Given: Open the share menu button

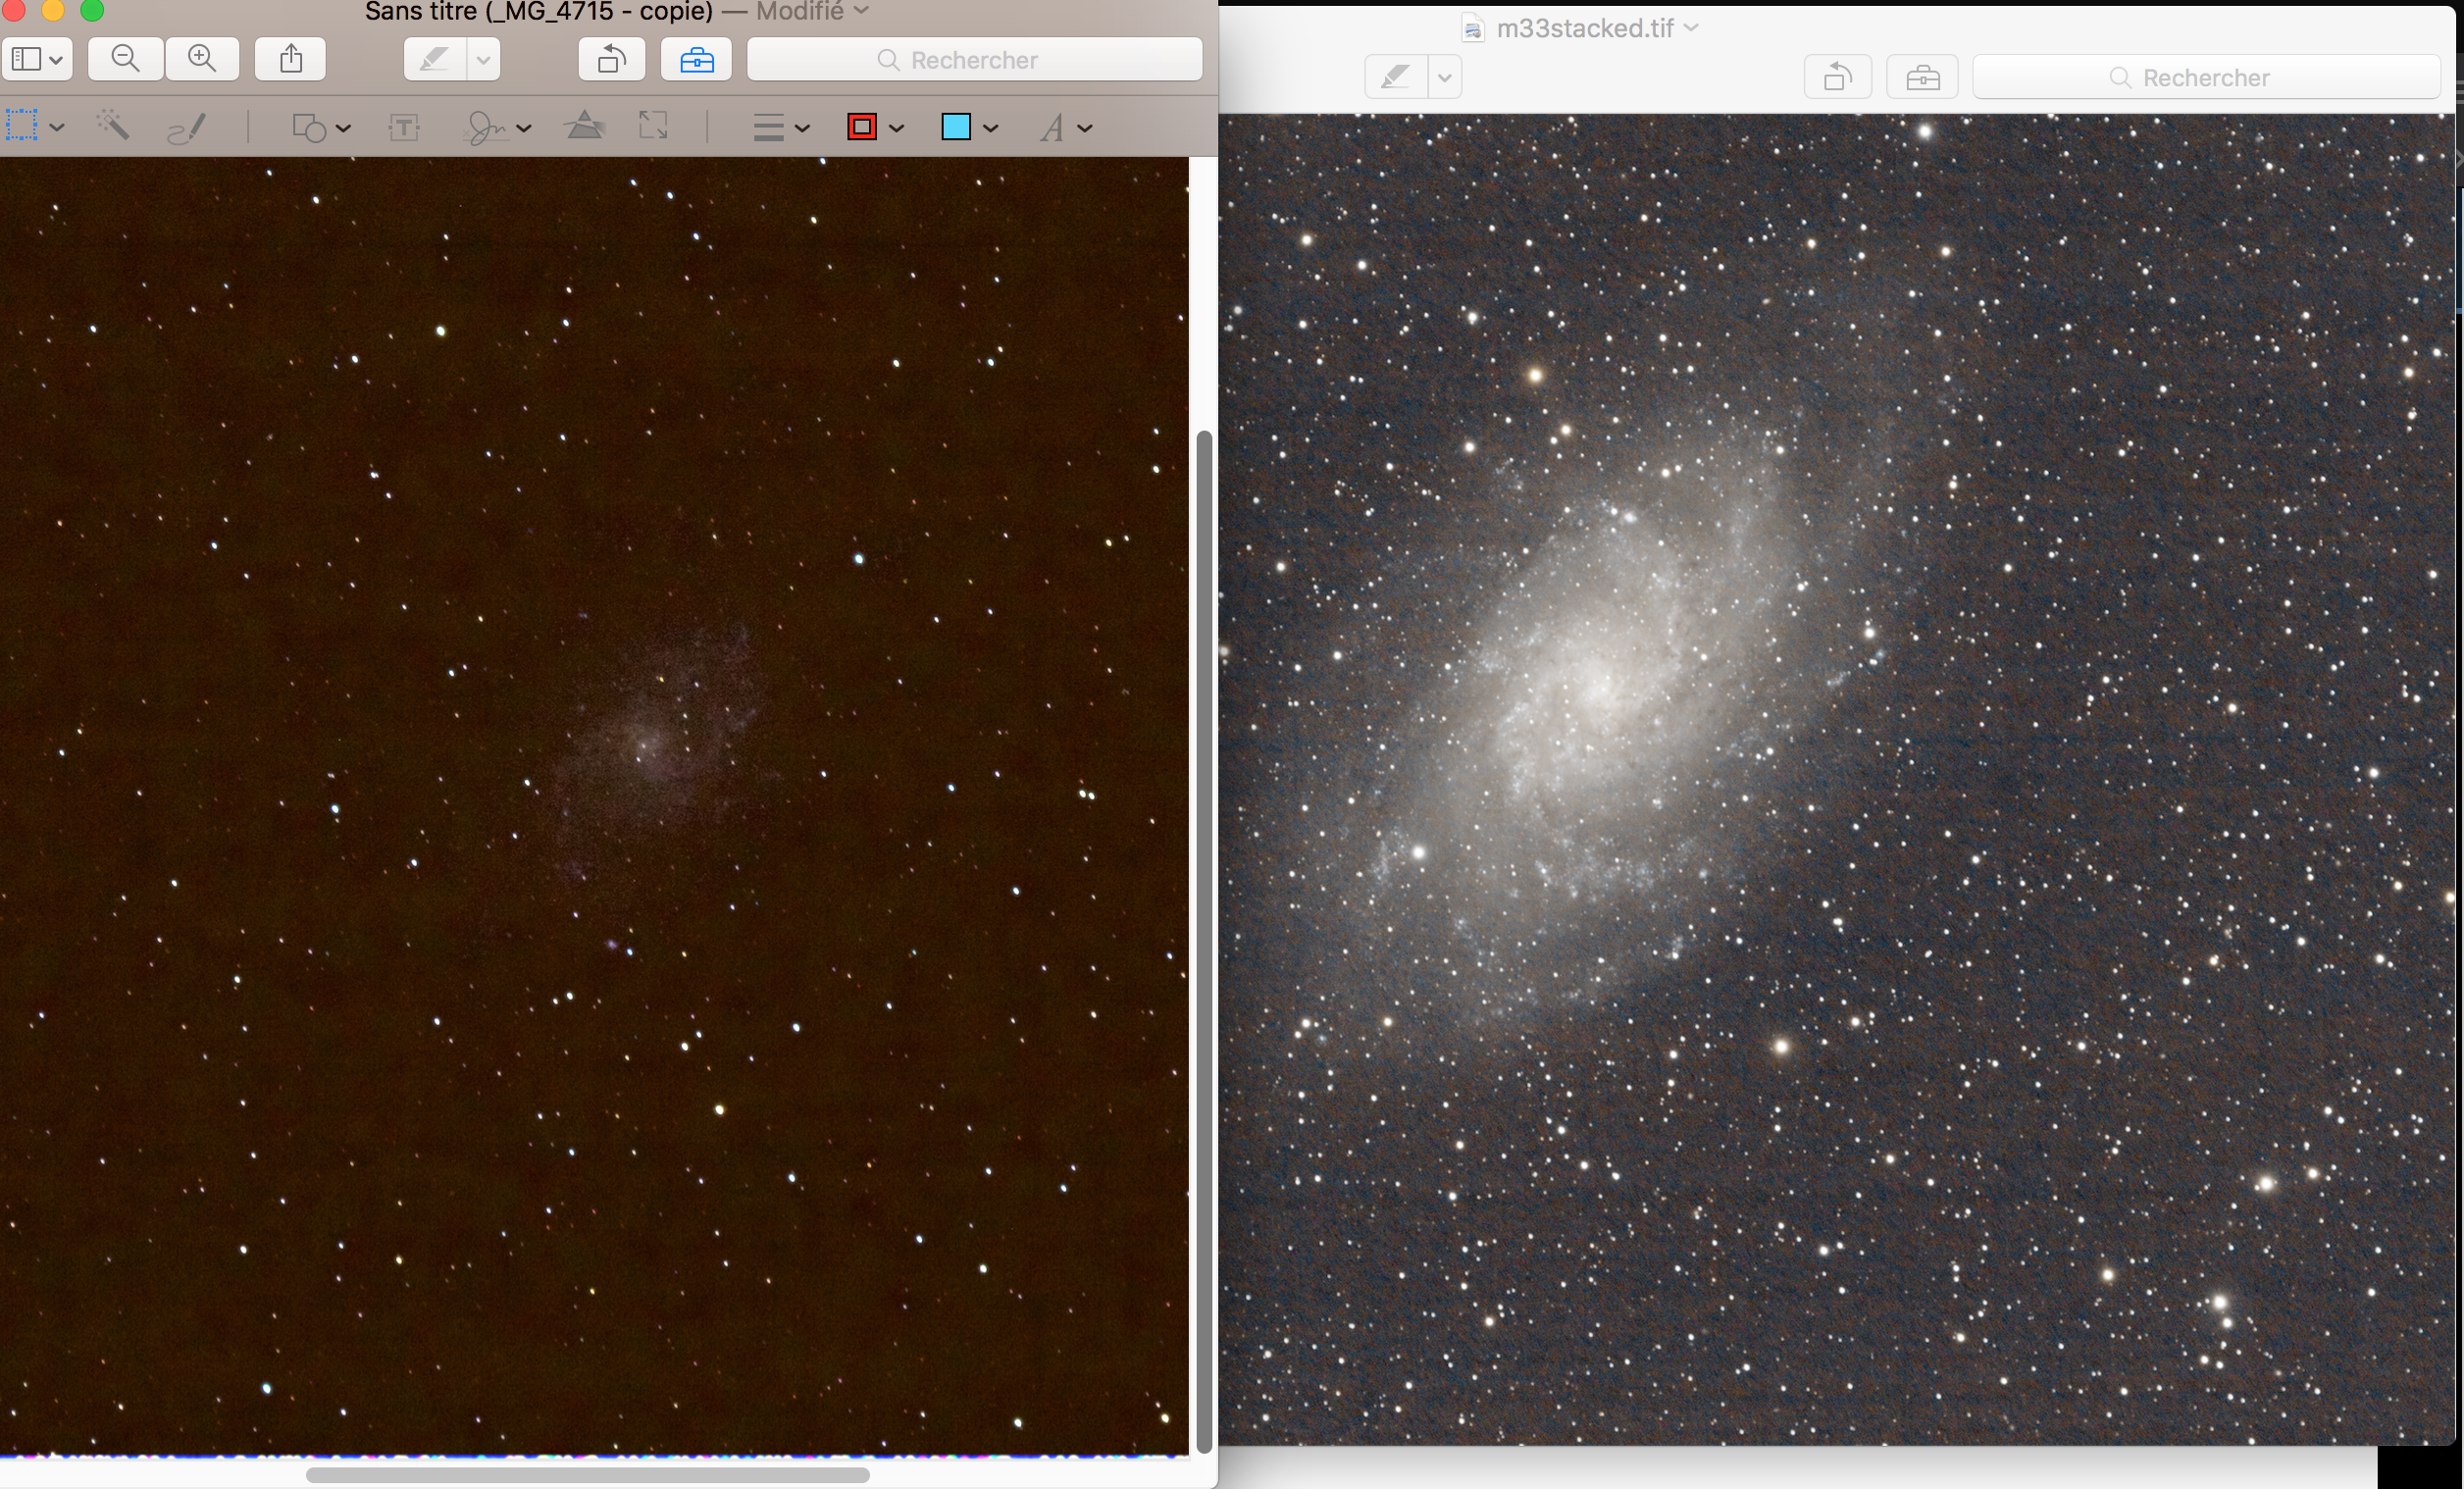Looking at the screenshot, I should click(x=290, y=59).
